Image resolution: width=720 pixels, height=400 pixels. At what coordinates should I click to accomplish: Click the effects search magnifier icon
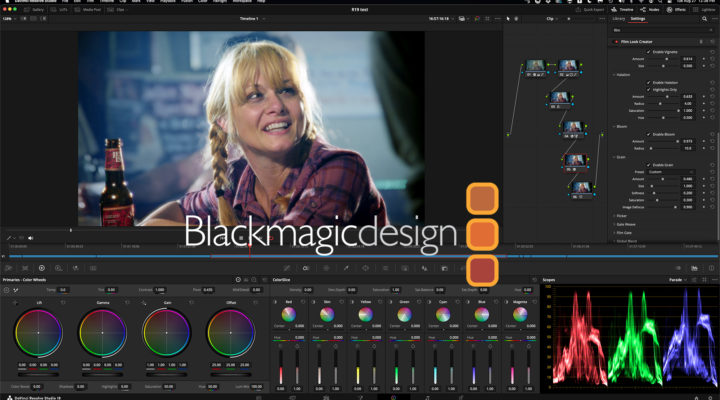704,19
